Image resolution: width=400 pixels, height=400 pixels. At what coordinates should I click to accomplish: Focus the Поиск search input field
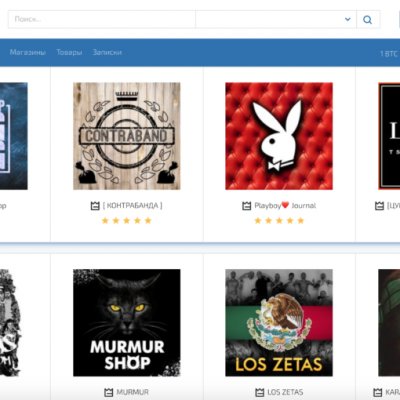[x=102, y=19]
